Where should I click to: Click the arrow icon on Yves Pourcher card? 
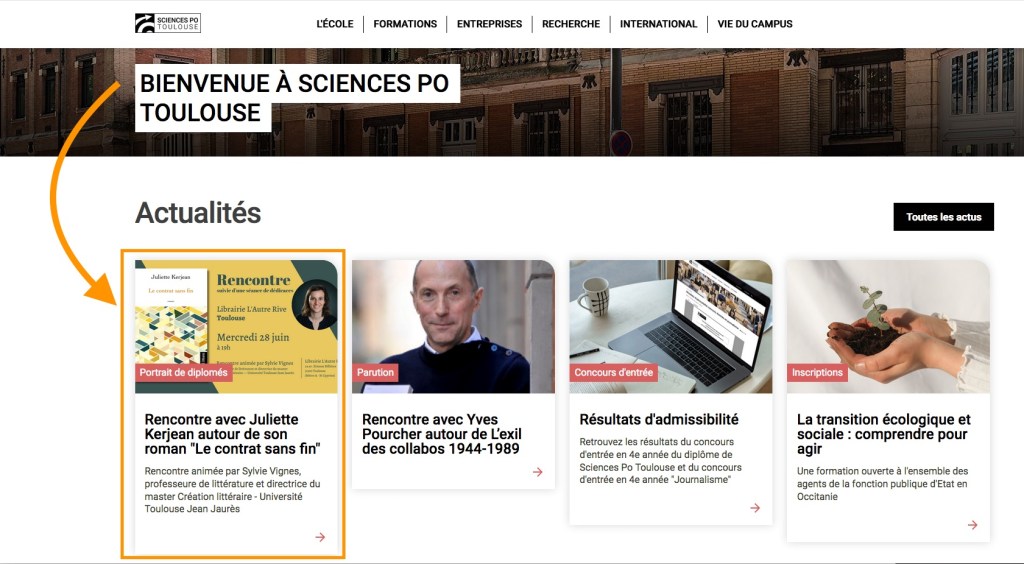tap(538, 472)
